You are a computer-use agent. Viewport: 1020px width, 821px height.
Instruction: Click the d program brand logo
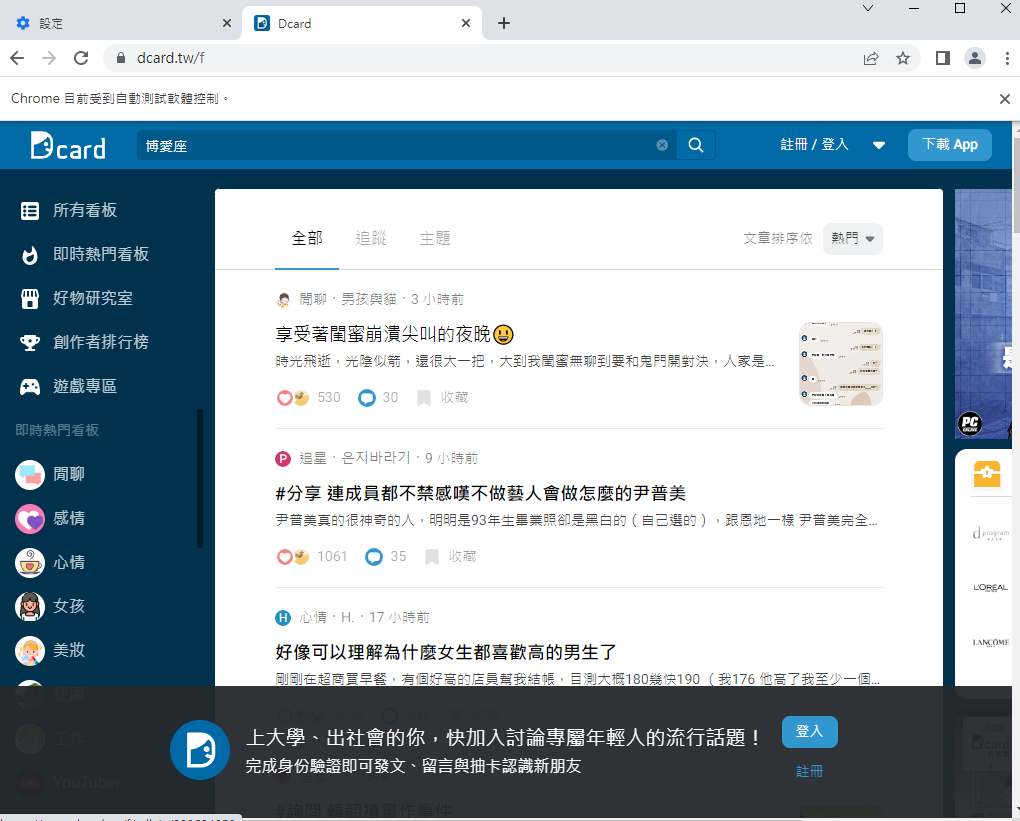pyautogui.click(x=990, y=533)
